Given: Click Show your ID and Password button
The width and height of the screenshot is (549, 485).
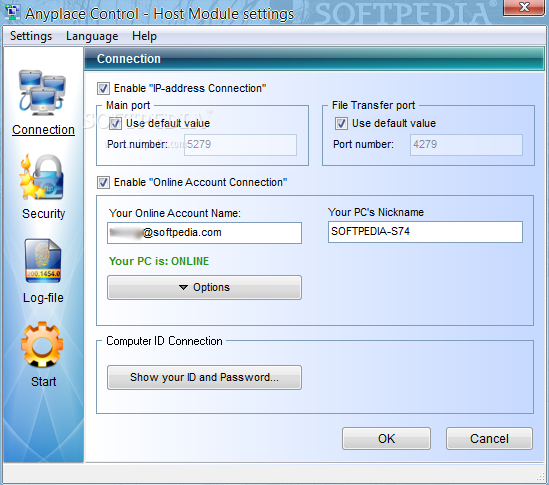Looking at the screenshot, I should click(x=204, y=377).
